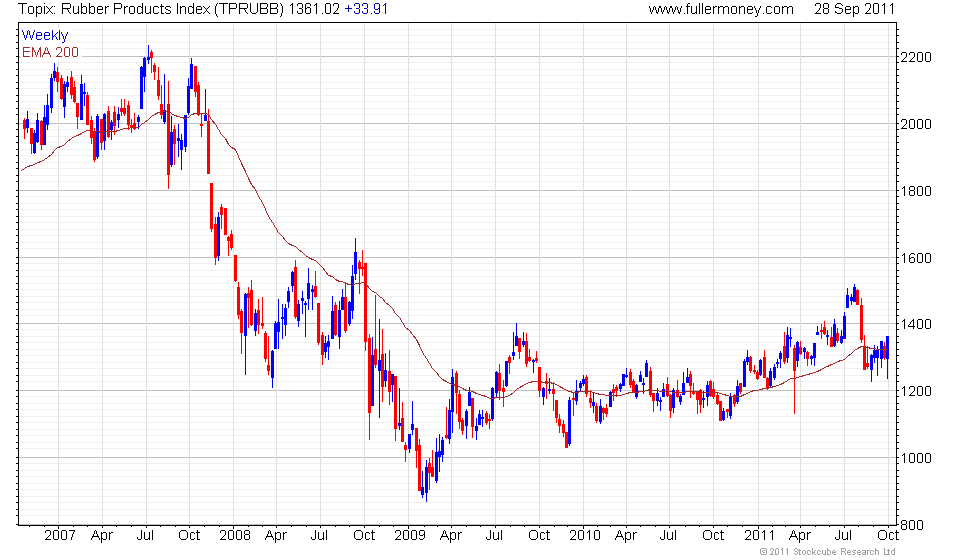Click the 'Jul' label just after 2007's Apr
980x560 pixels.
[145, 536]
